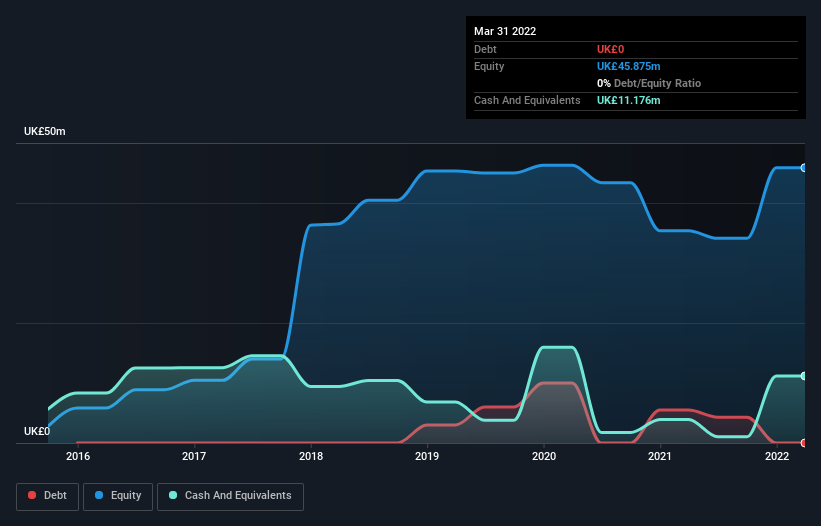Click the 0% Debt/Equity Ratio text
The width and height of the screenshot is (821, 526).
[x=649, y=83]
